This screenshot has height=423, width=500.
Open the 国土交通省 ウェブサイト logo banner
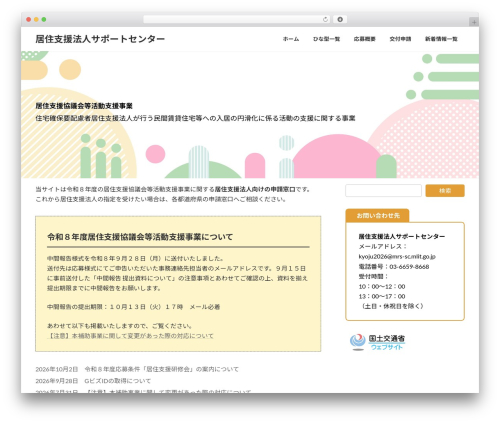pos(377,342)
